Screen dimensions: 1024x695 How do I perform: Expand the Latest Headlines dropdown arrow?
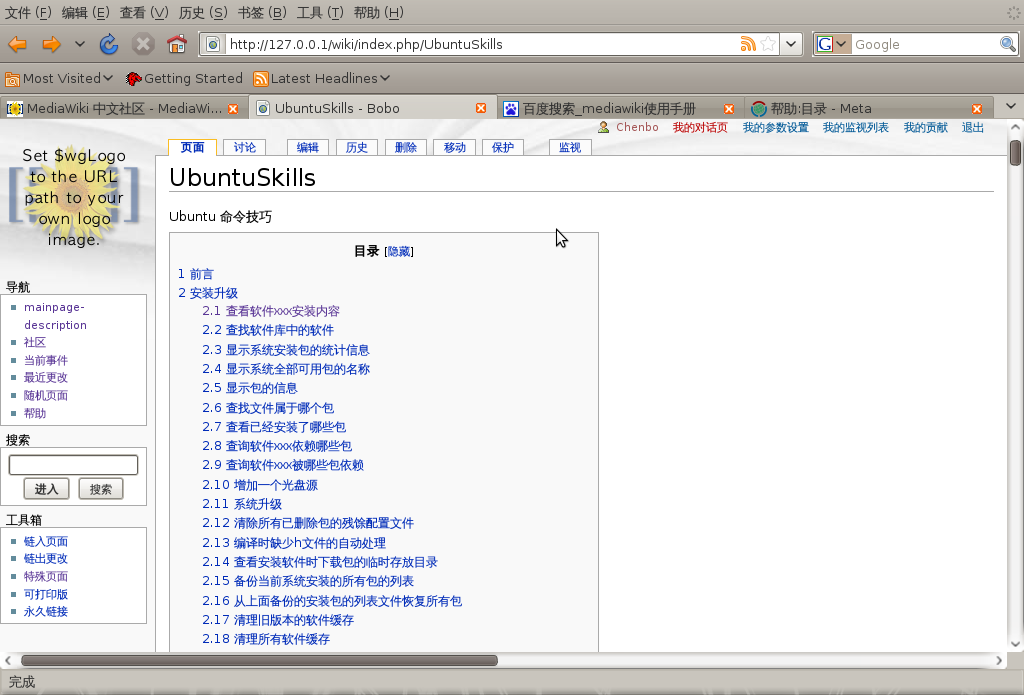coord(385,78)
